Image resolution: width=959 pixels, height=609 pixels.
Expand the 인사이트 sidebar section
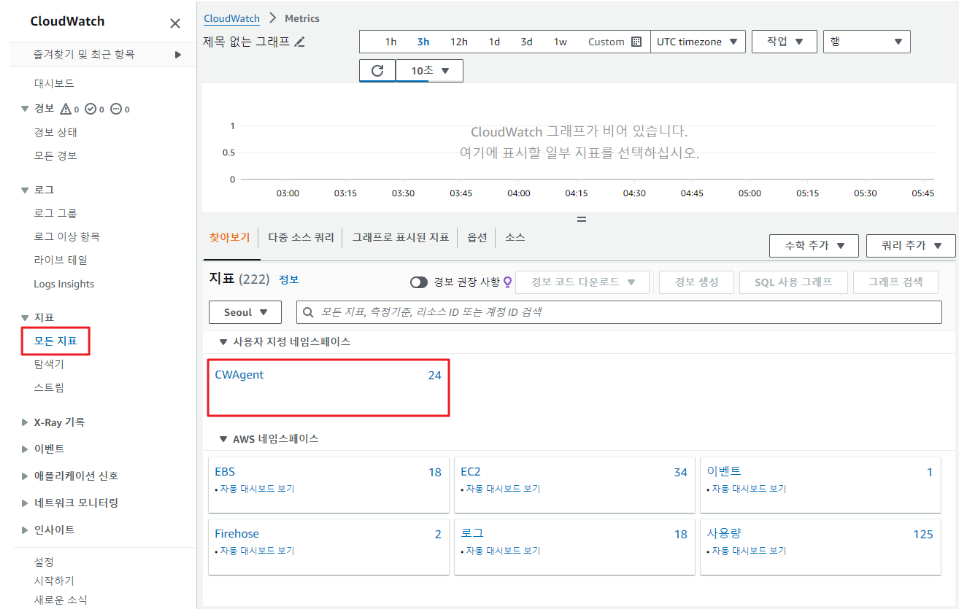coord(24,530)
